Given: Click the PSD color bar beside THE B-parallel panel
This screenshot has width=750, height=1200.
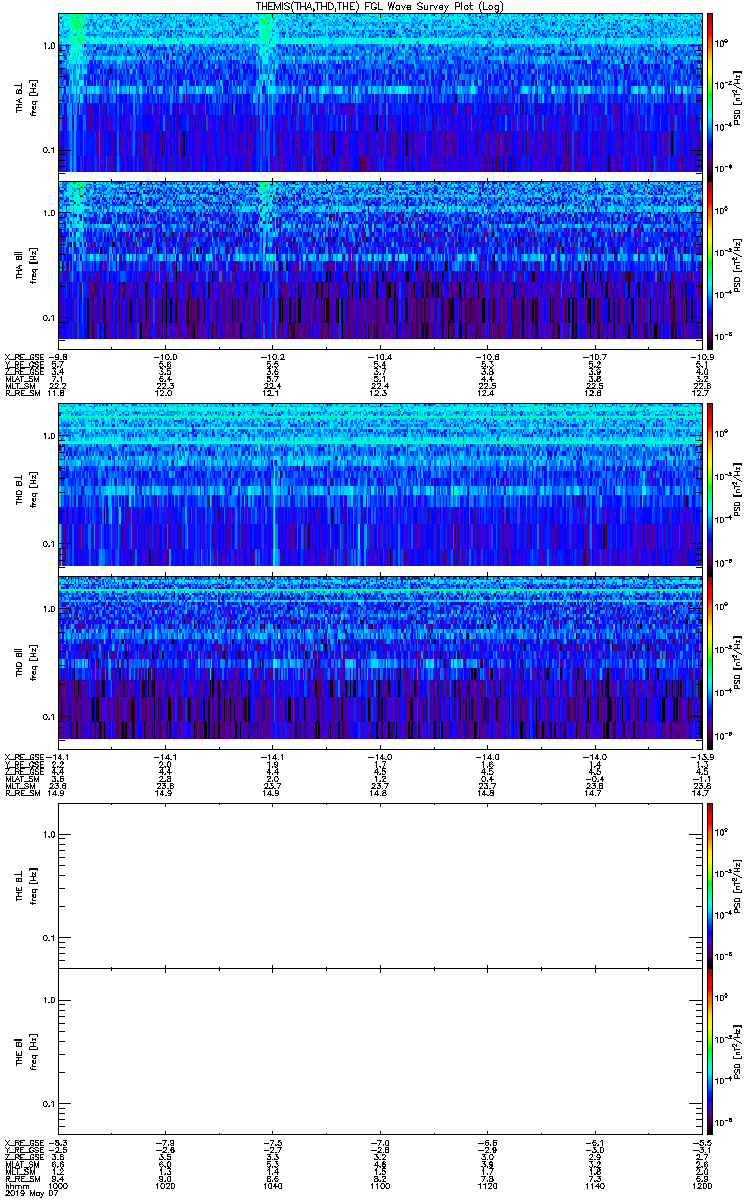Looking at the screenshot, I should click(x=710, y=1050).
